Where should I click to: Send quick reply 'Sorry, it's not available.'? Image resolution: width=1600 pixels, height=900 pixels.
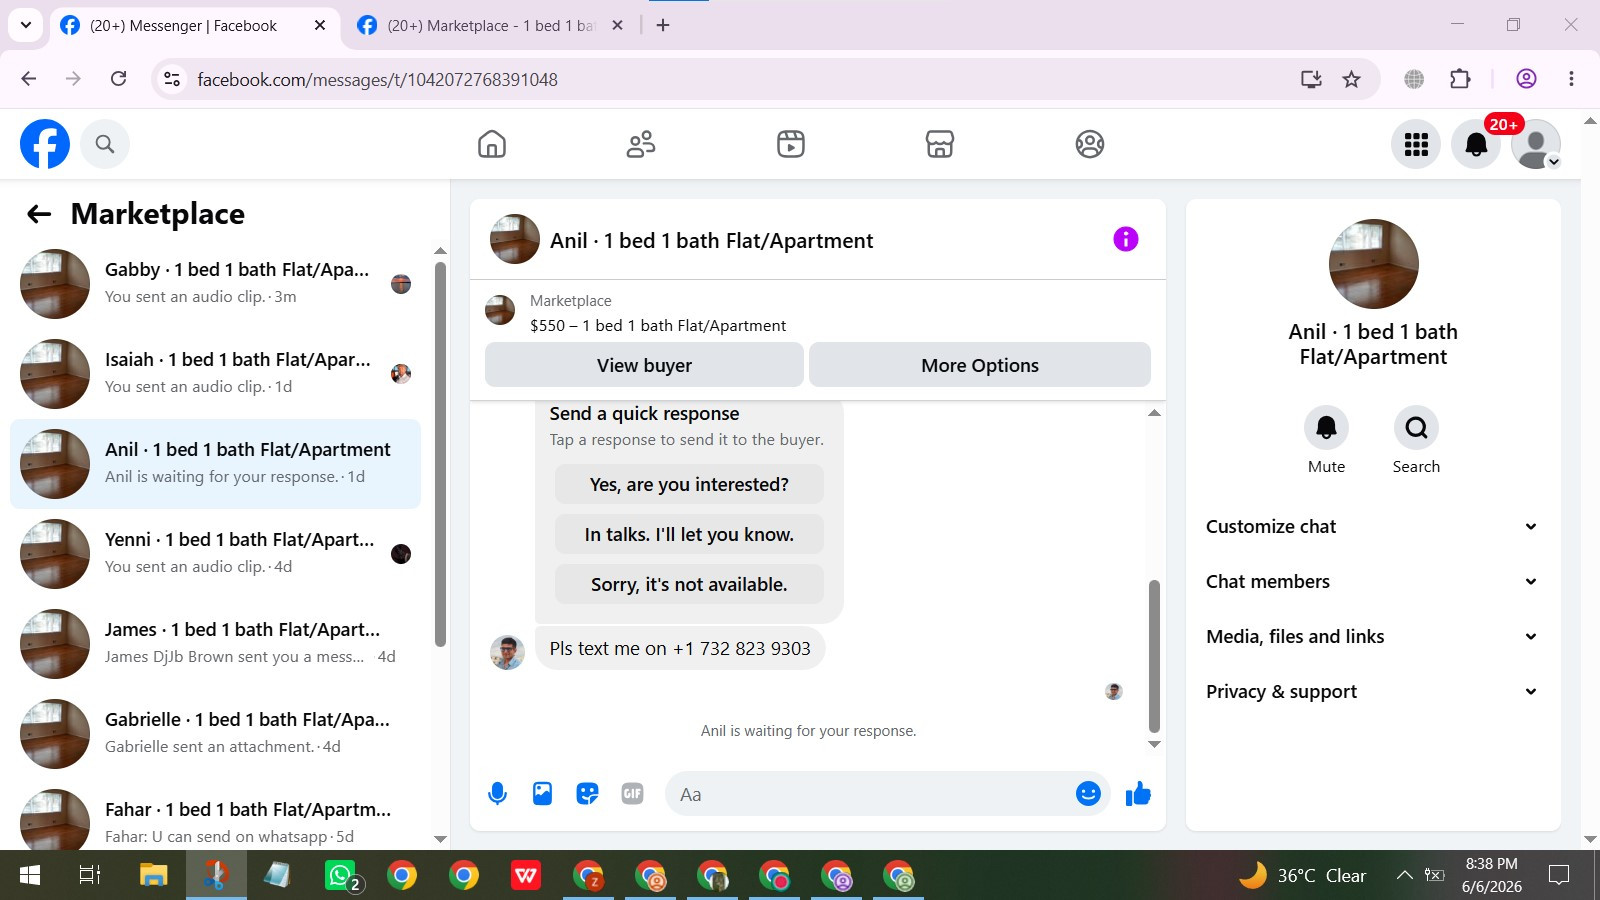[x=689, y=585]
